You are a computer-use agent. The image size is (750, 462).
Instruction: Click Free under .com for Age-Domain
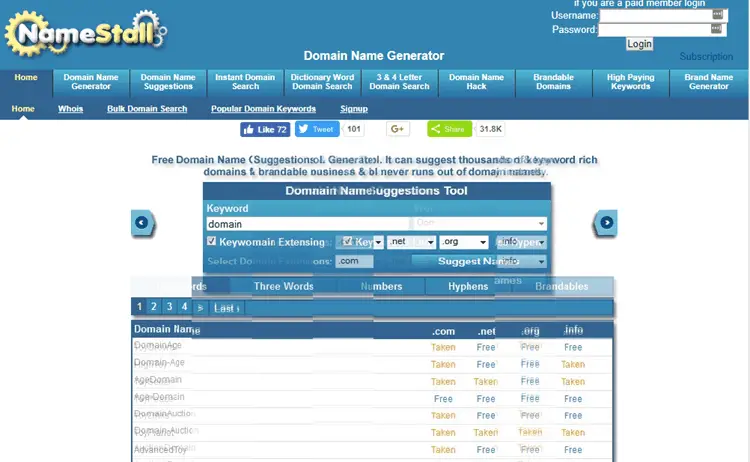(443, 399)
